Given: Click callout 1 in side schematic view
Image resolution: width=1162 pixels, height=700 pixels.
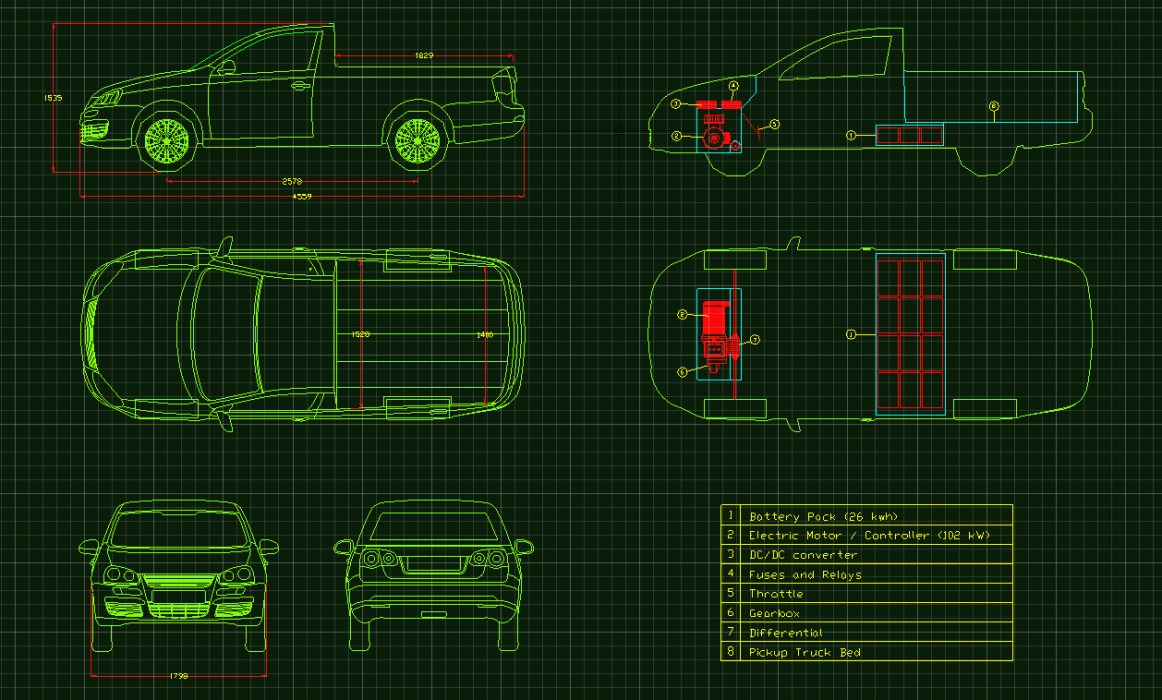Looking at the screenshot, I should pyautogui.click(x=851, y=134).
